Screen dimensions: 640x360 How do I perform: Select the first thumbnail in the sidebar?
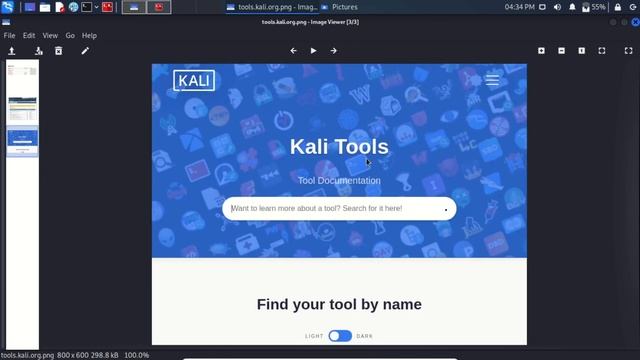(22, 71)
